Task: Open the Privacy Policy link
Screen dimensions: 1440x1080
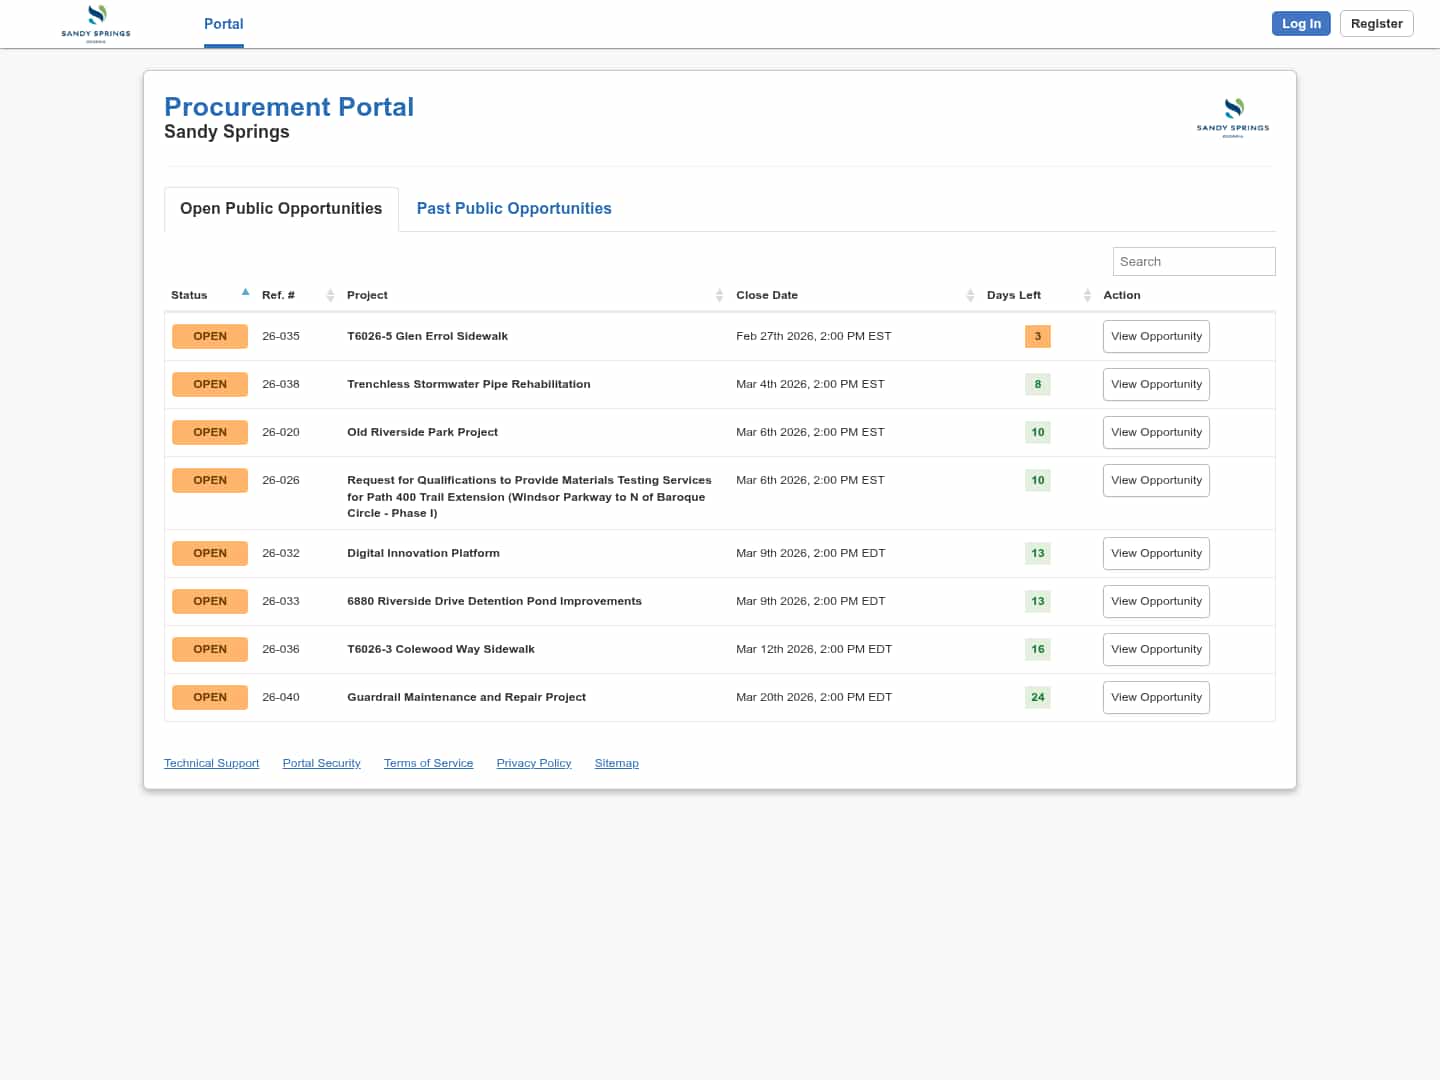Action: [x=533, y=763]
